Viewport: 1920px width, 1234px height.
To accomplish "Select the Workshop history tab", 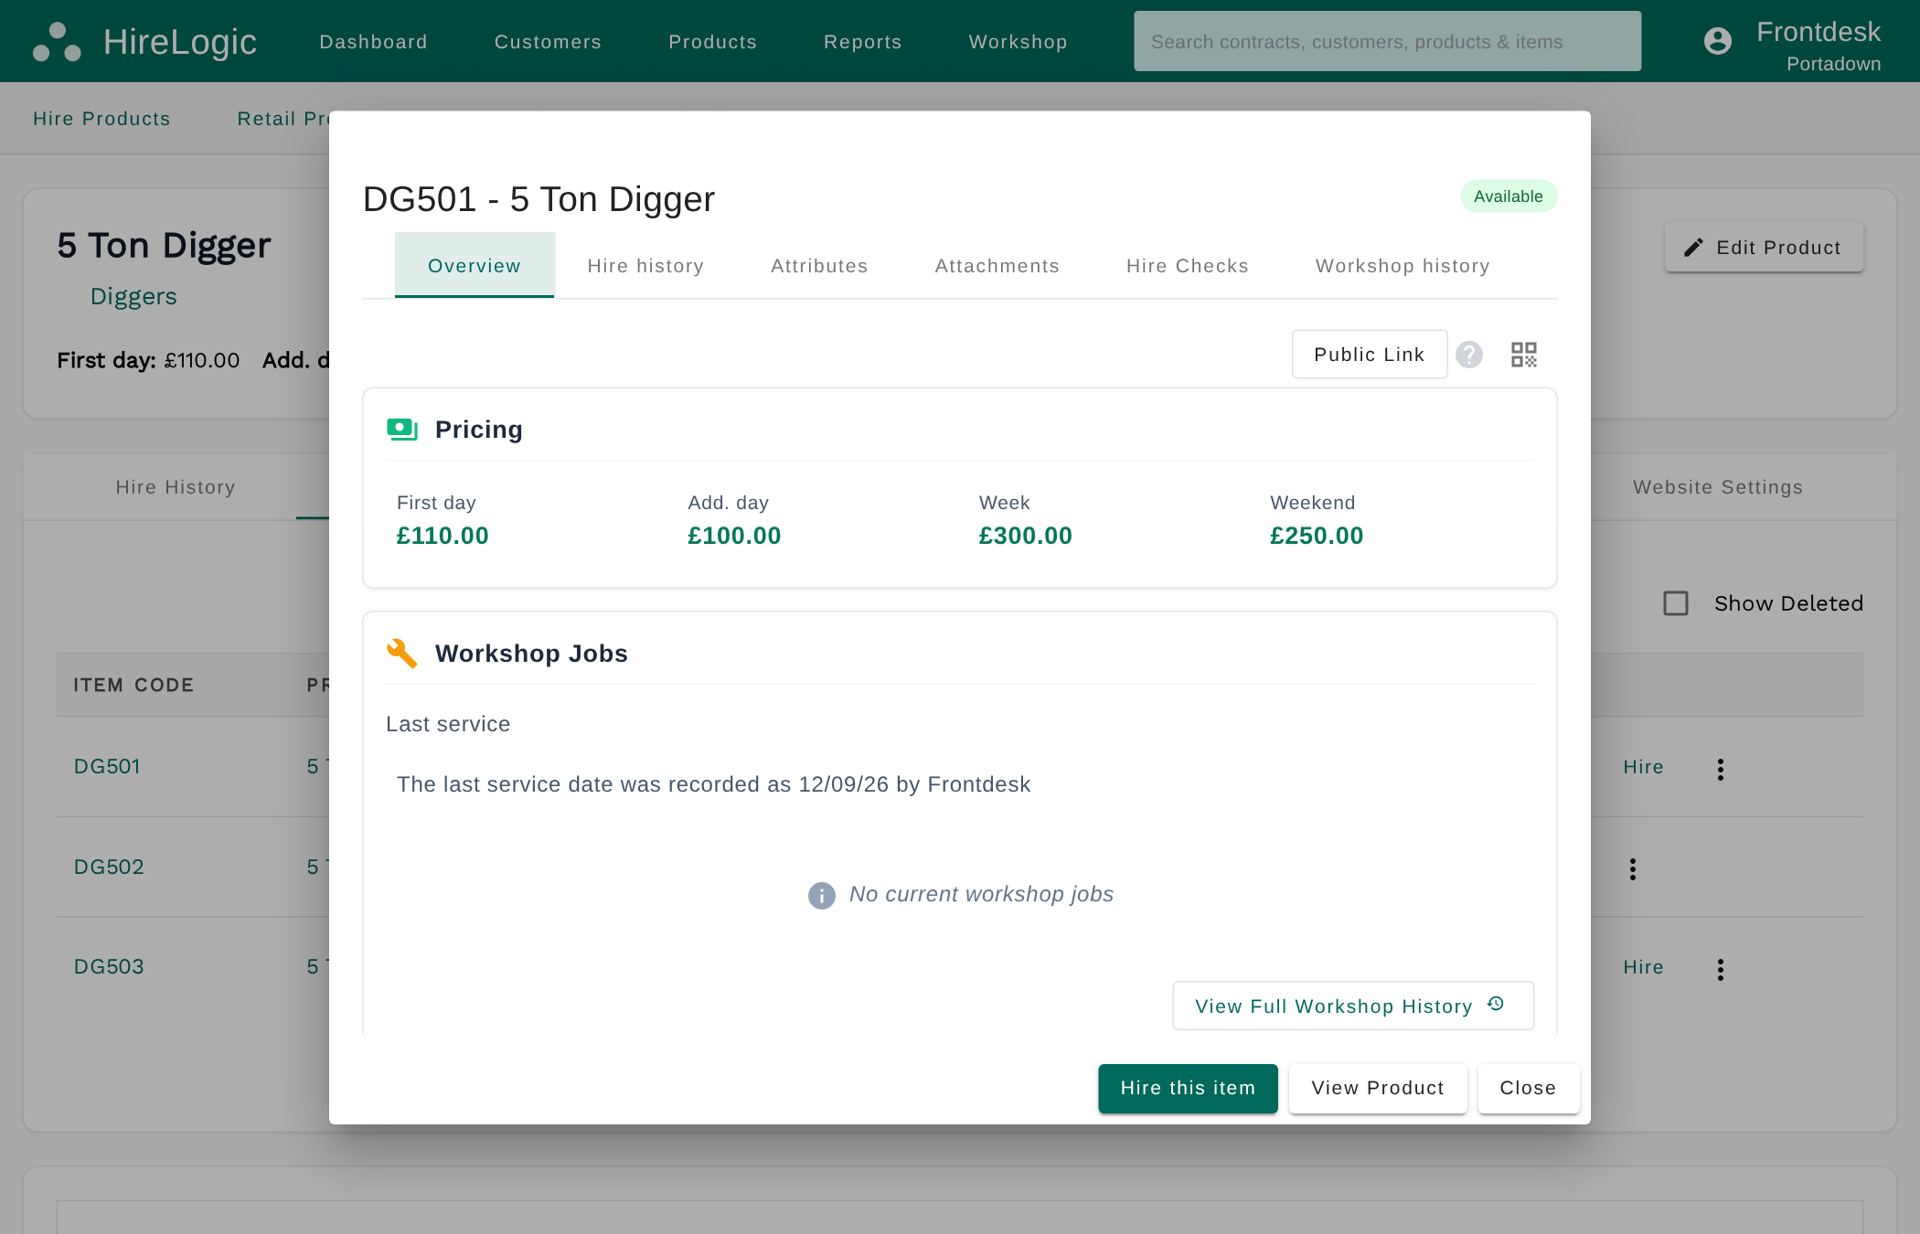I will [1402, 265].
